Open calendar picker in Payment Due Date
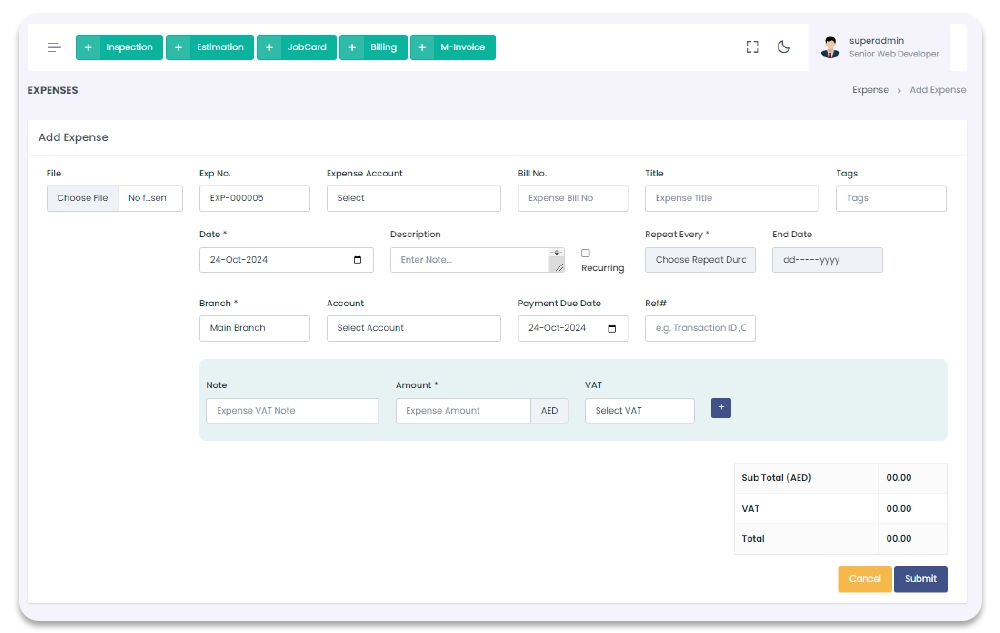This screenshot has width=1000, height=633. pyautogui.click(x=613, y=328)
